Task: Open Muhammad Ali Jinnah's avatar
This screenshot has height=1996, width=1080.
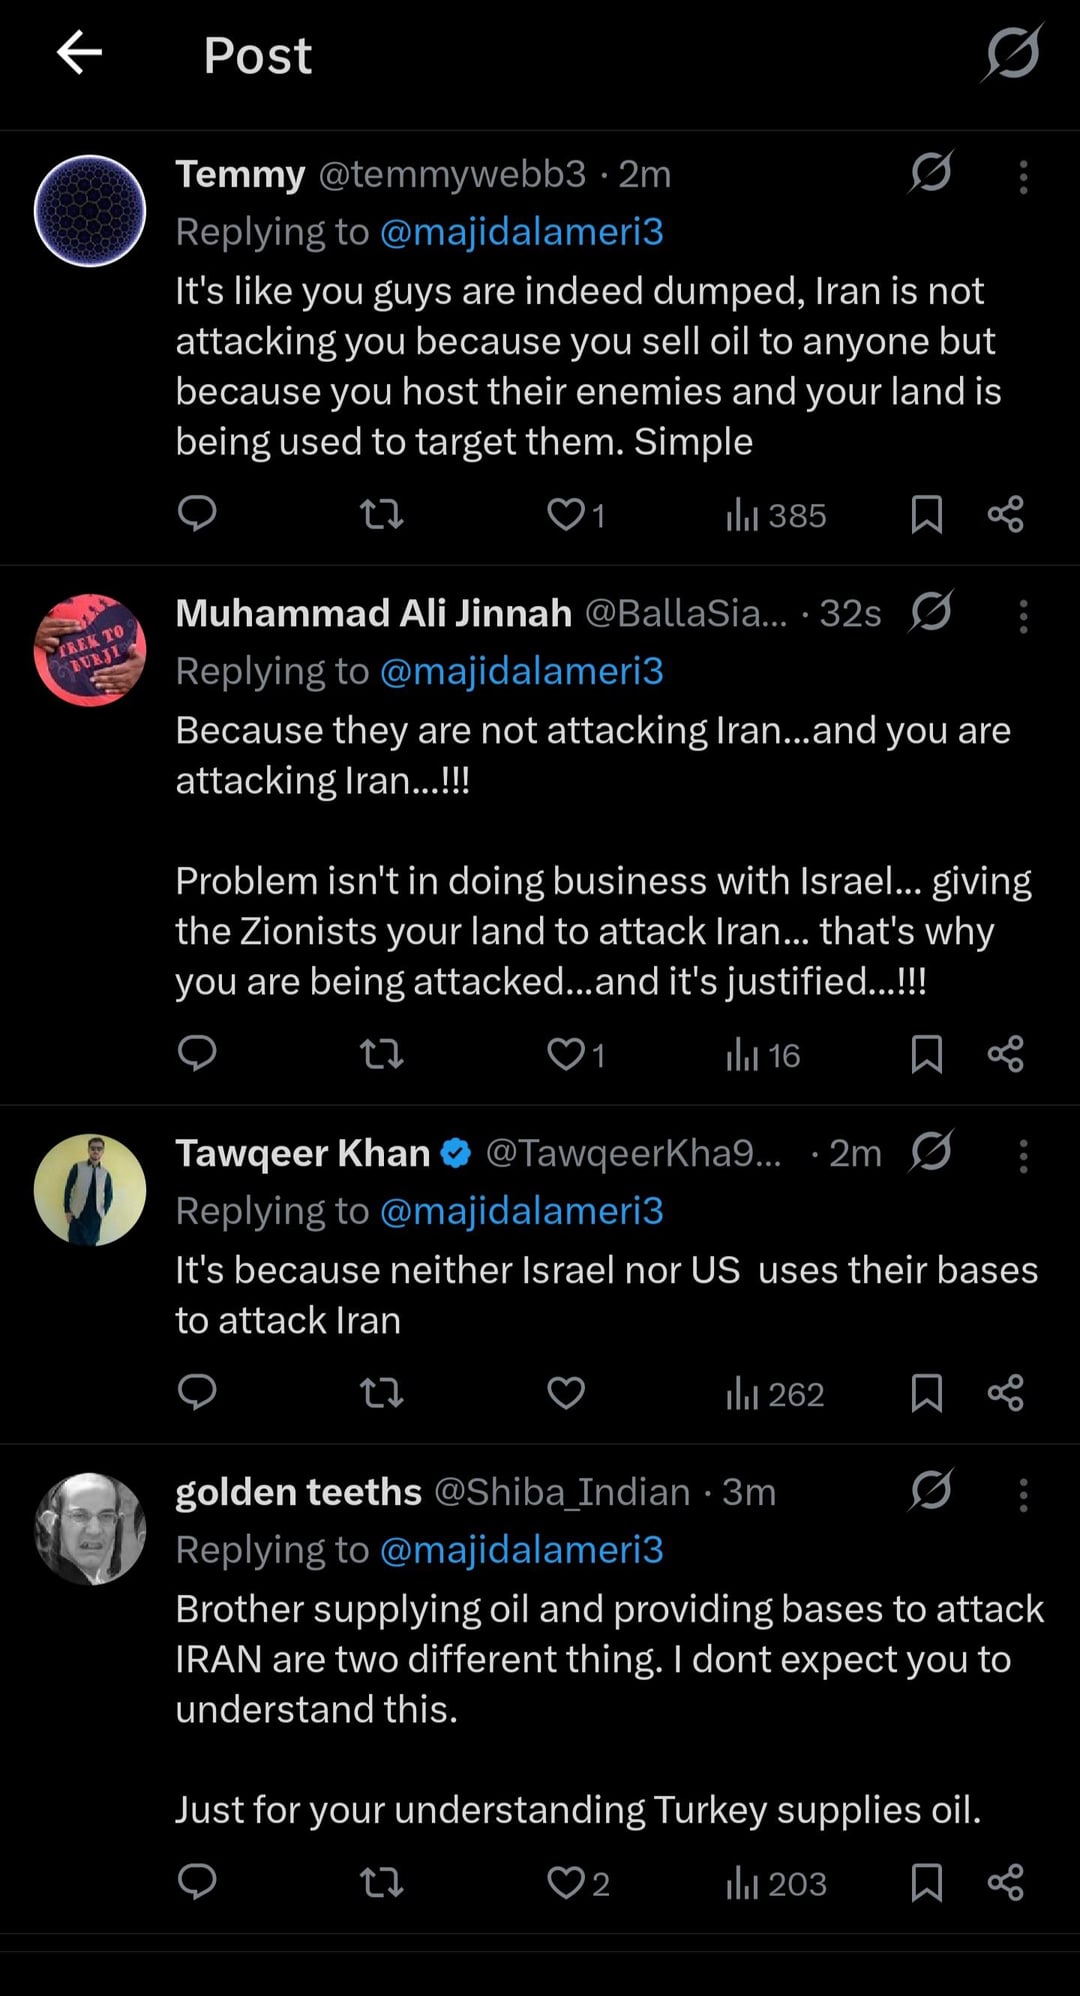Action: click(x=90, y=650)
